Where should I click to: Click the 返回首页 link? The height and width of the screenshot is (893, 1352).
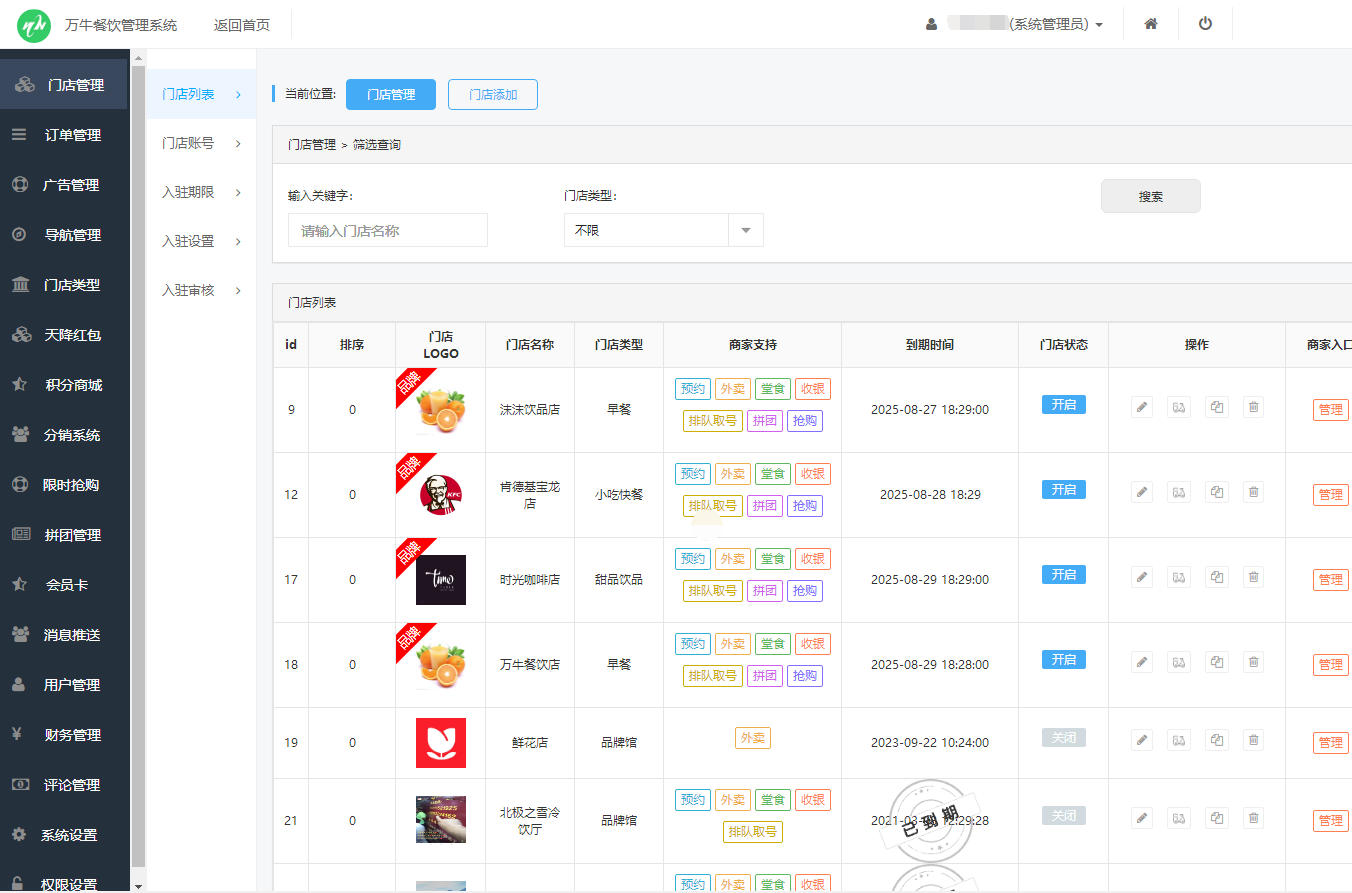(x=241, y=25)
